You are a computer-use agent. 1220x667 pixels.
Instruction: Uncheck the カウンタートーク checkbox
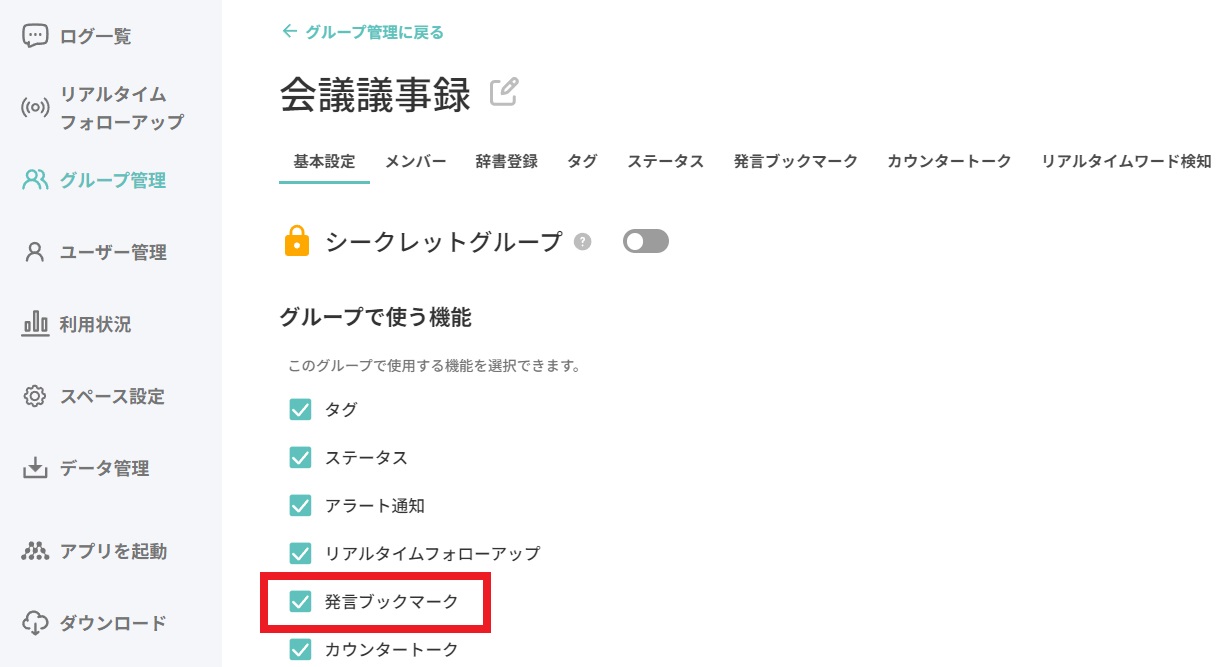(300, 649)
